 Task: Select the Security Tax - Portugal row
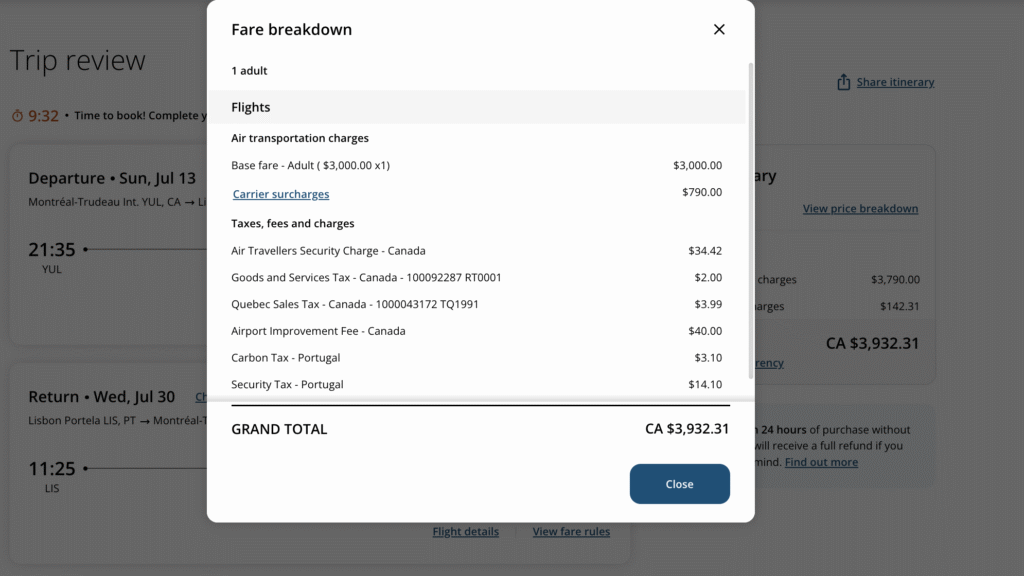click(x=476, y=385)
